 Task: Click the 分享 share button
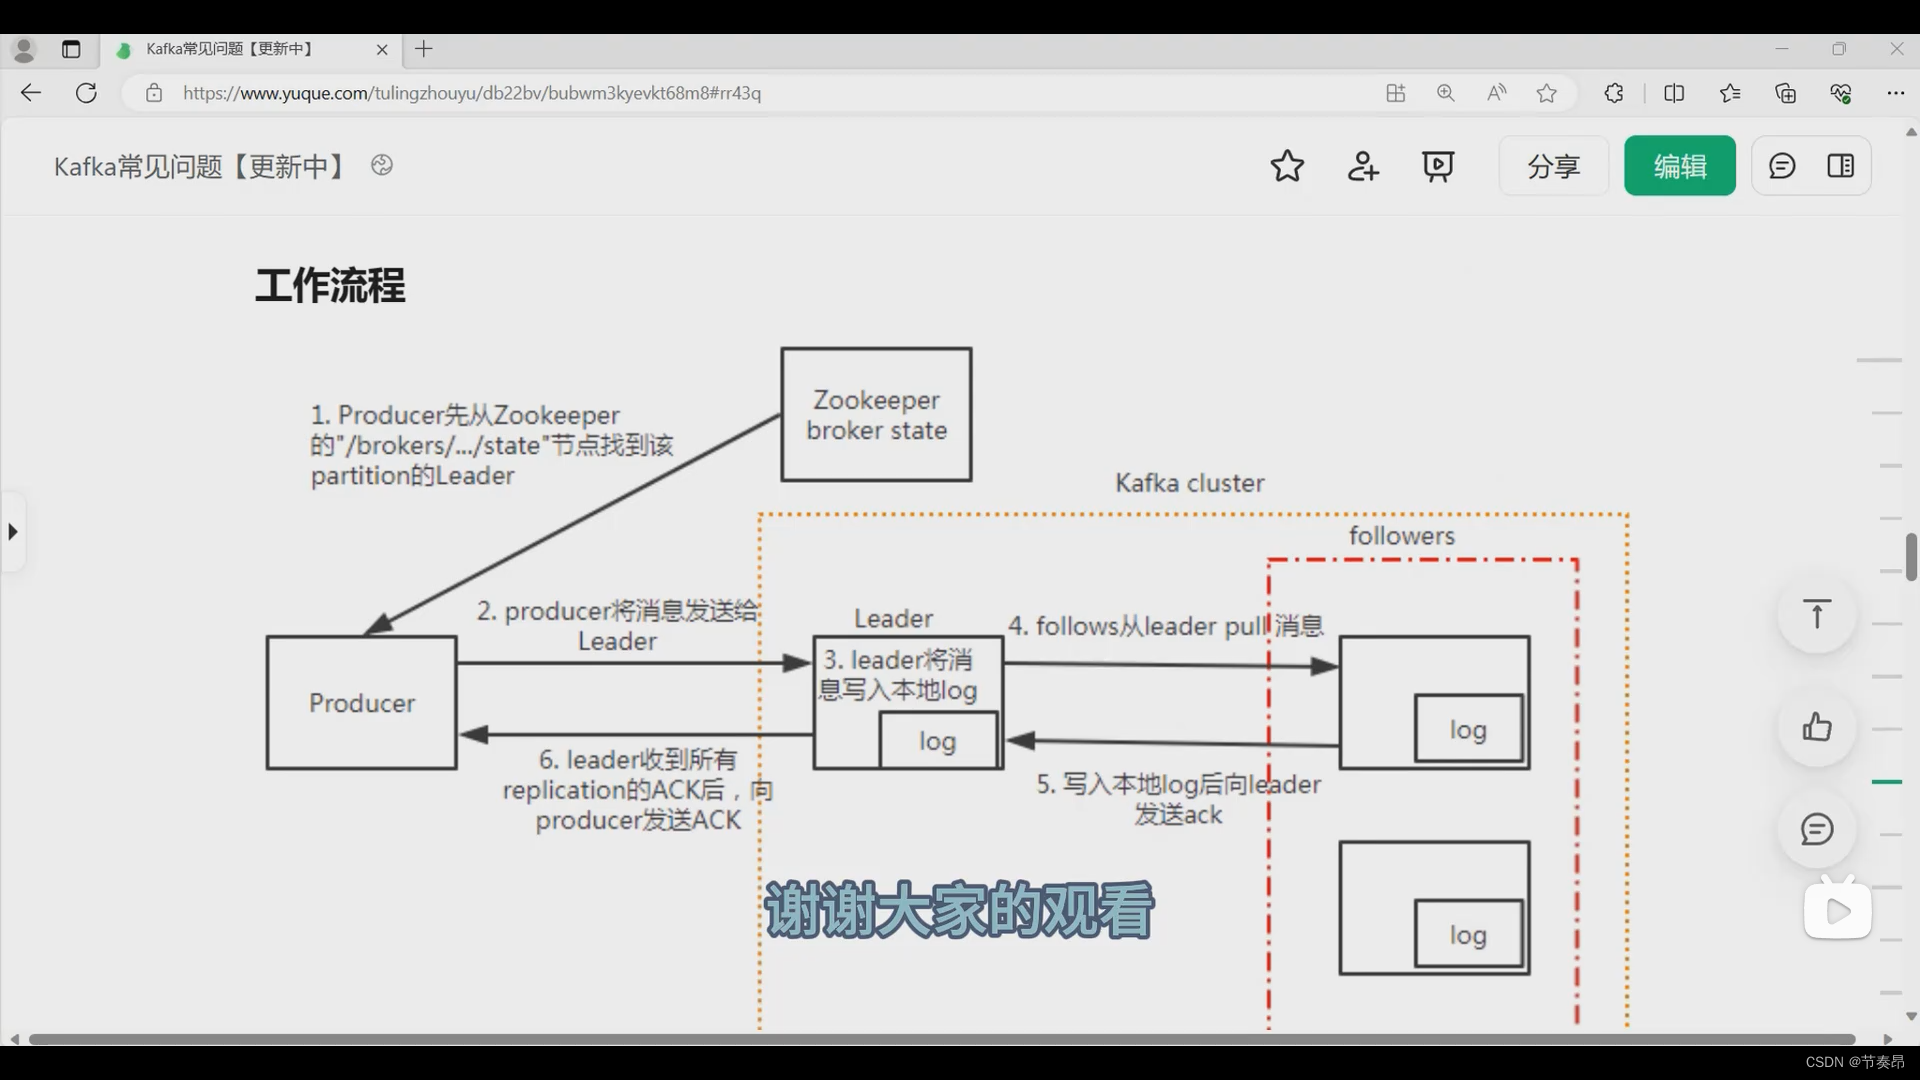pos(1554,166)
